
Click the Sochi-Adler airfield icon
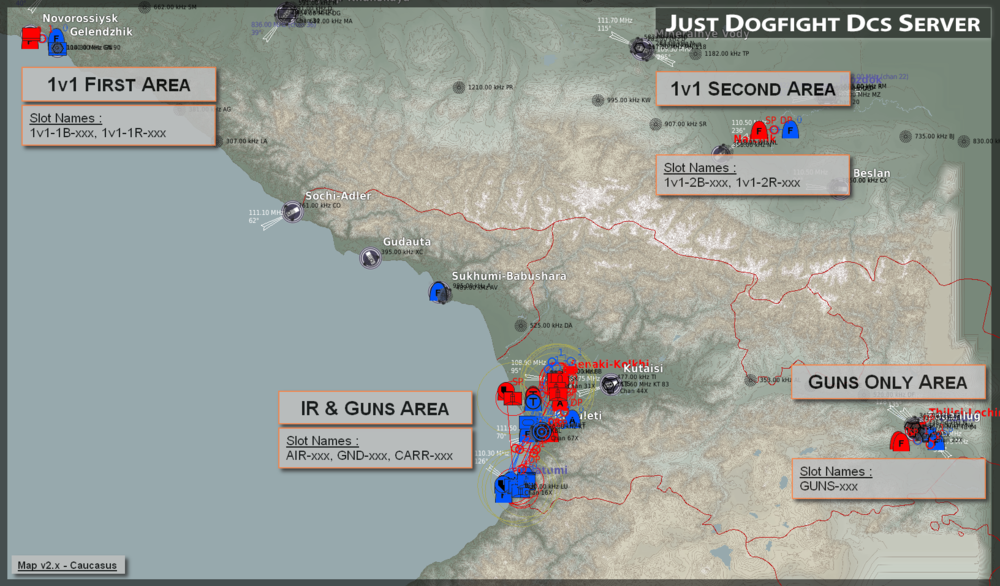292,212
